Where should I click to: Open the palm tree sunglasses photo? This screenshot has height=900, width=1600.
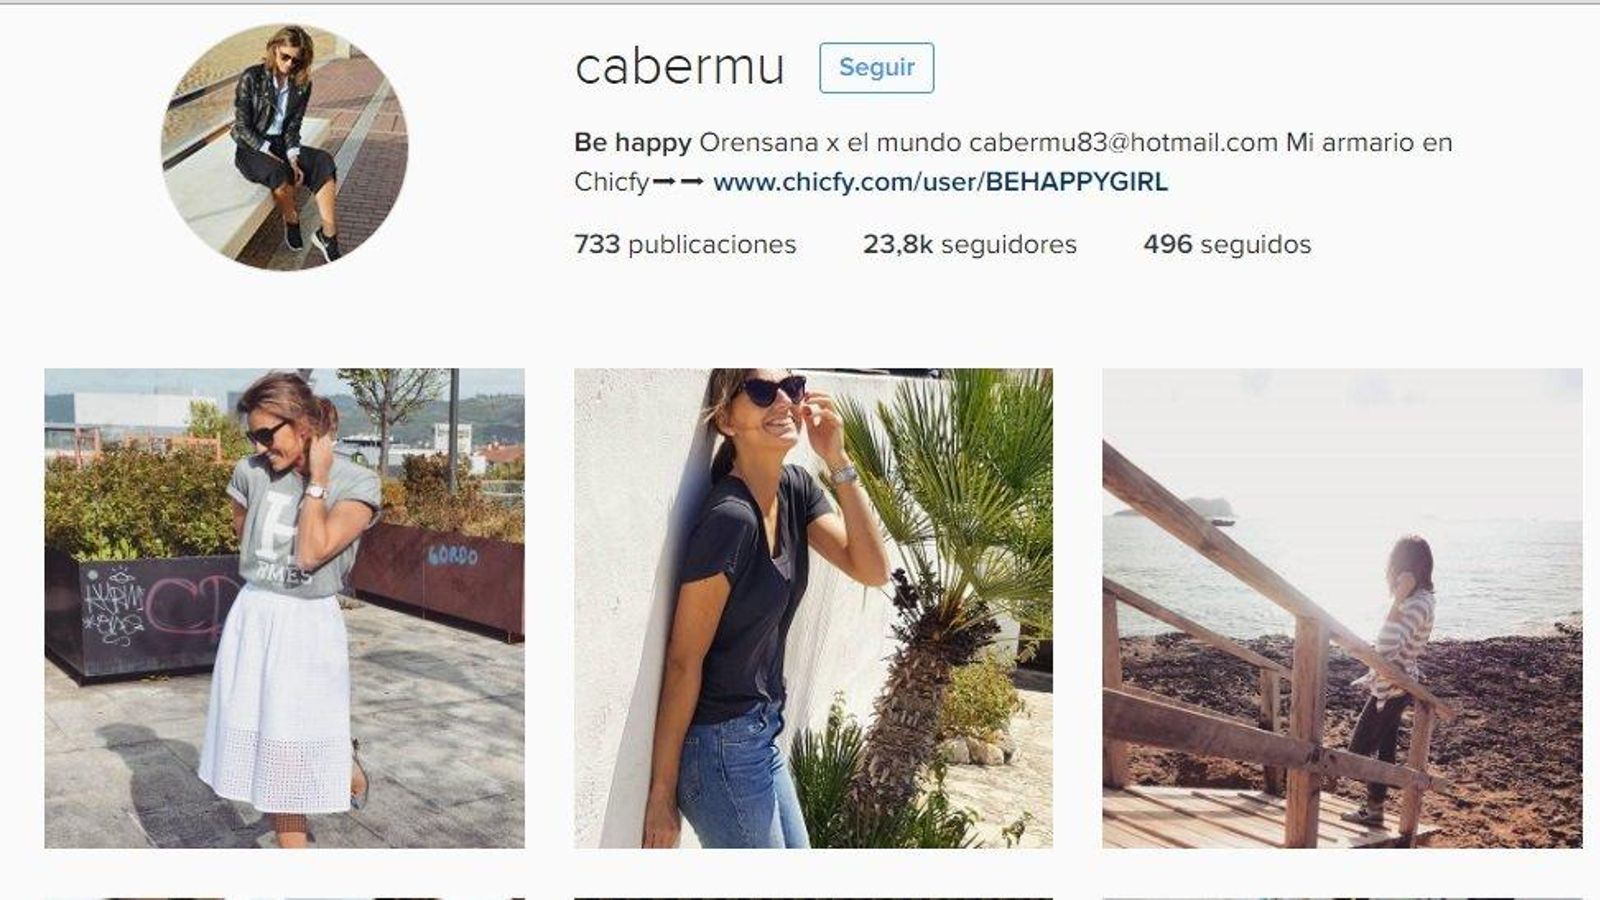(x=813, y=608)
